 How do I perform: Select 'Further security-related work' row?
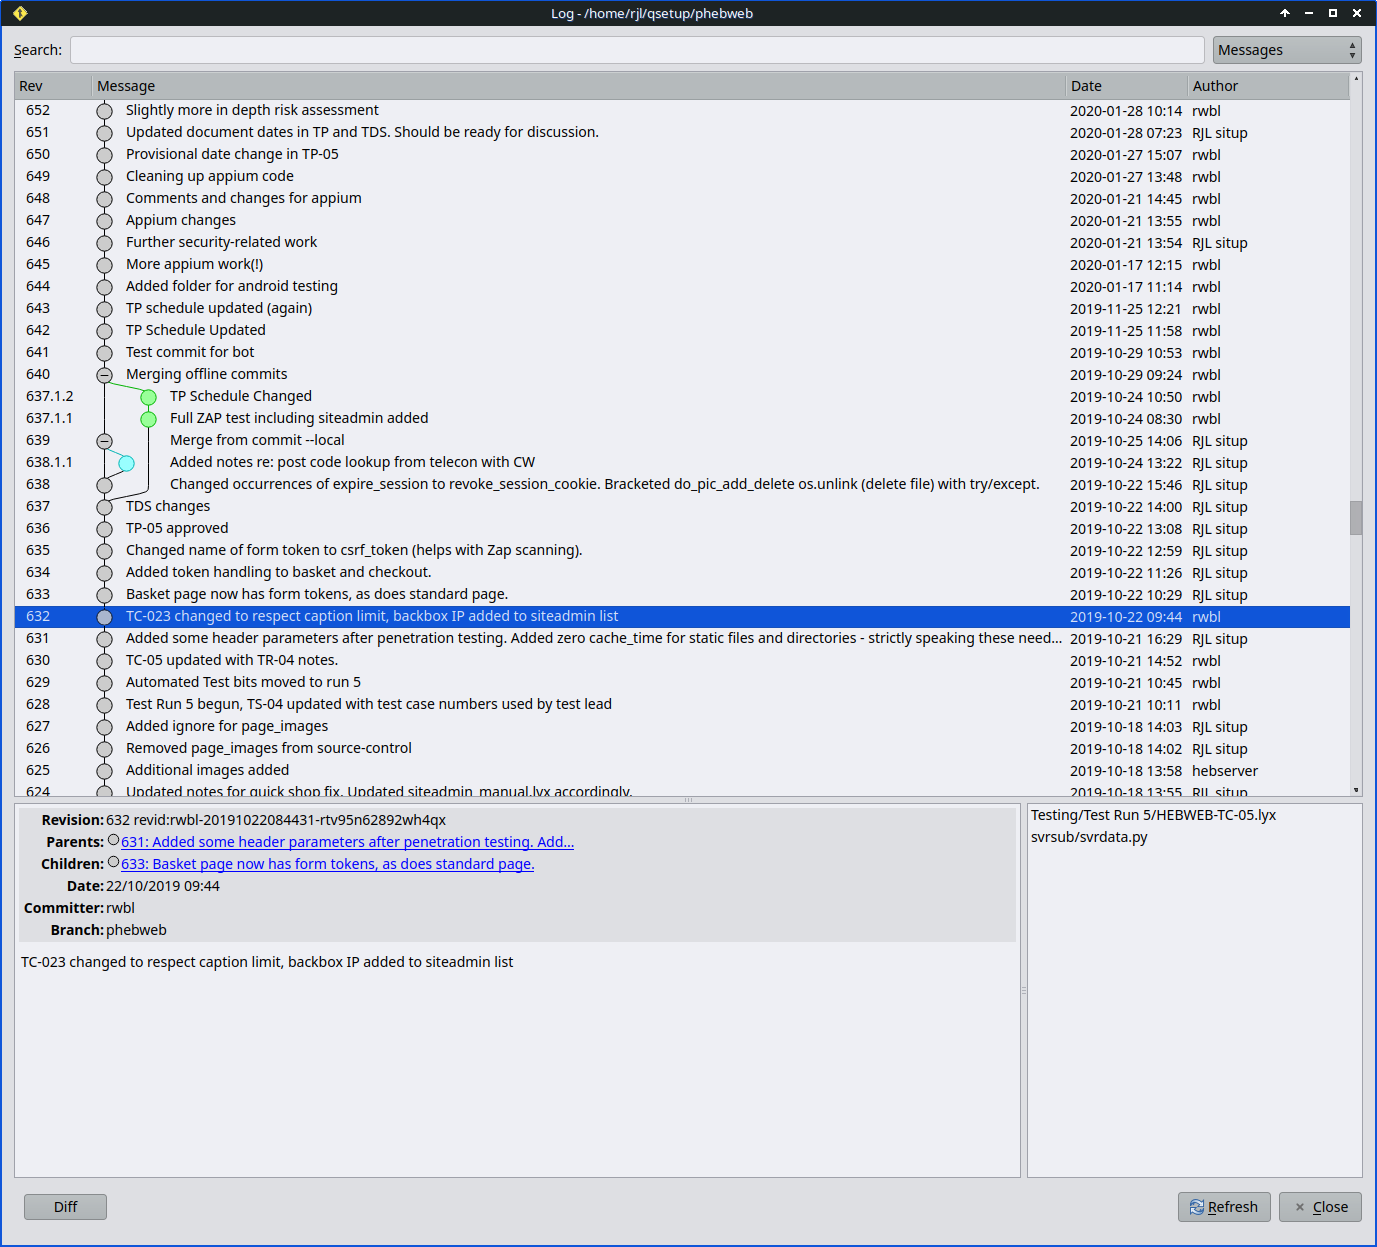click(x=682, y=242)
